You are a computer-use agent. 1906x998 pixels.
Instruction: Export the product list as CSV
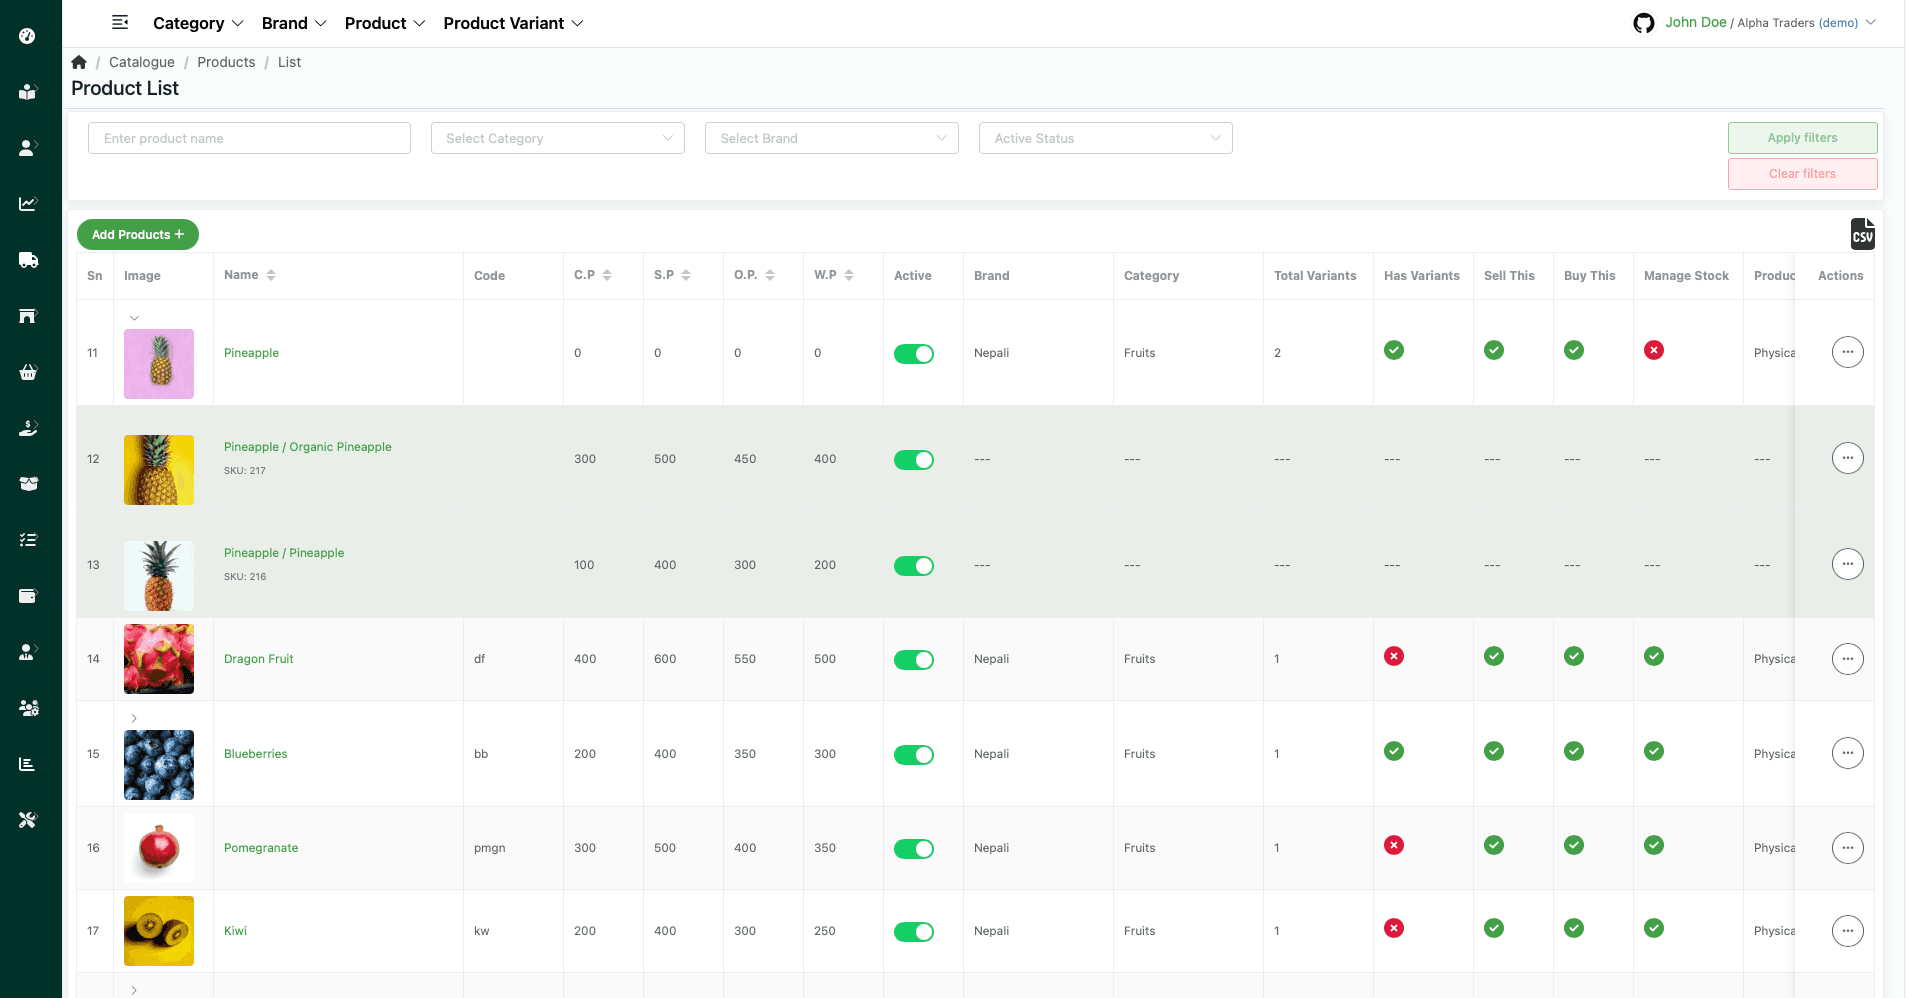[x=1862, y=234]
